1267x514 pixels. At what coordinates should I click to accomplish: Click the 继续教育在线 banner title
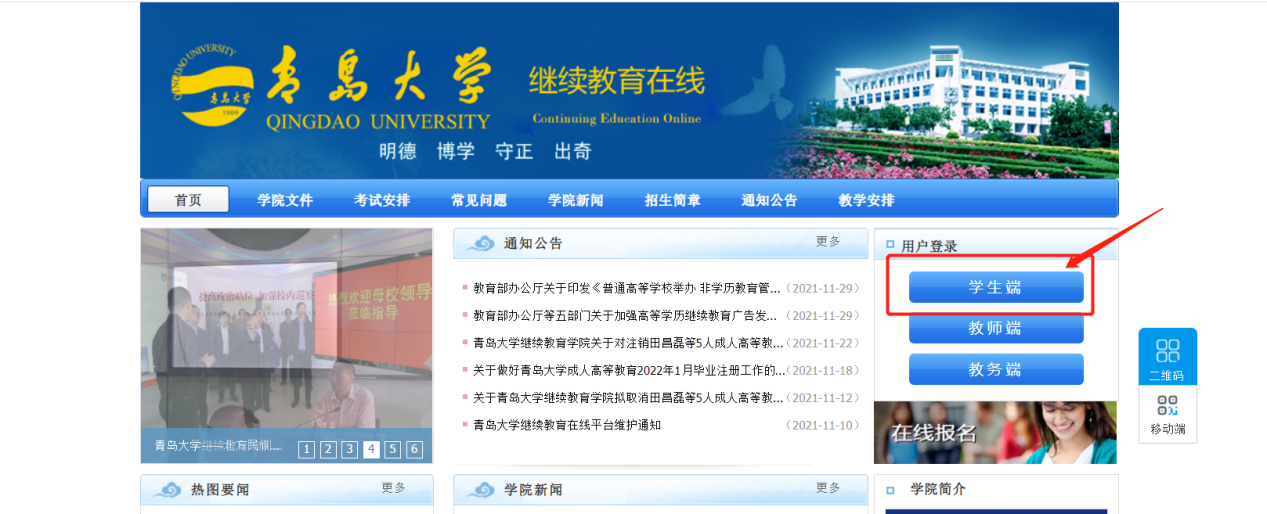[x=617, y=81]
